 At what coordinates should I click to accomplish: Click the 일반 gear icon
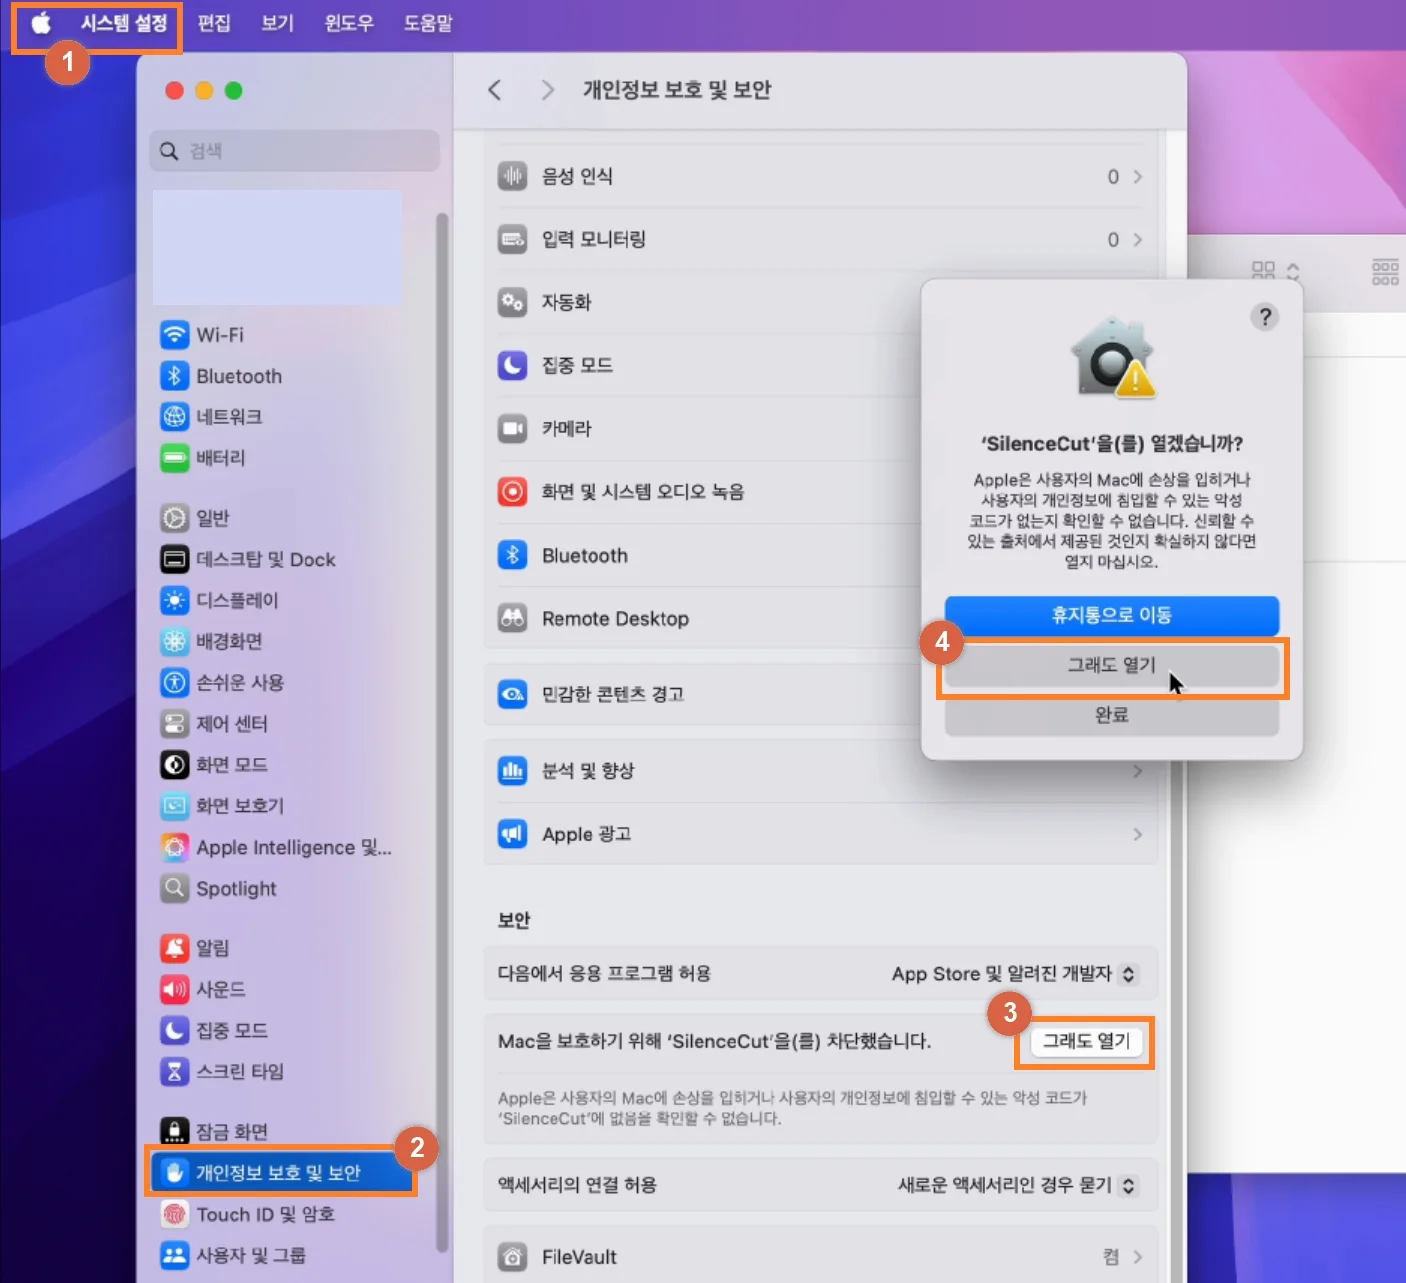click(175, 518)
